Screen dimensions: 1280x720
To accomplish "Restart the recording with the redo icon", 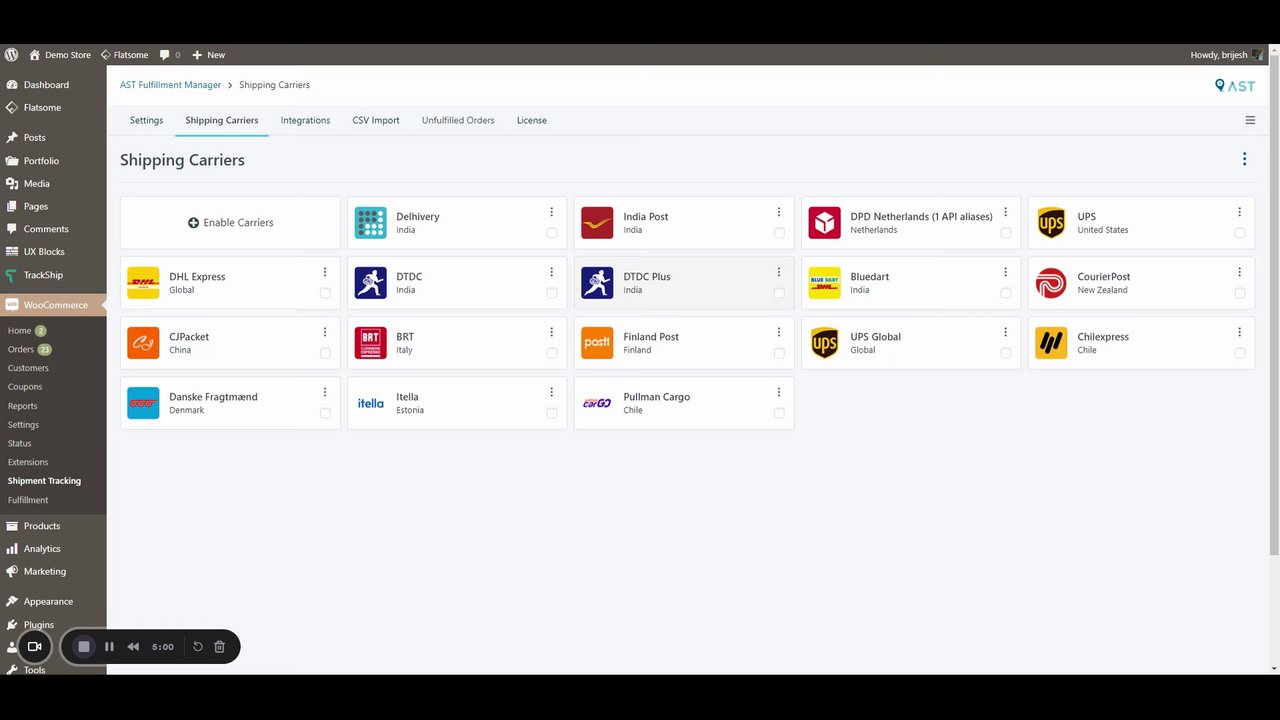I will point(198,647).
